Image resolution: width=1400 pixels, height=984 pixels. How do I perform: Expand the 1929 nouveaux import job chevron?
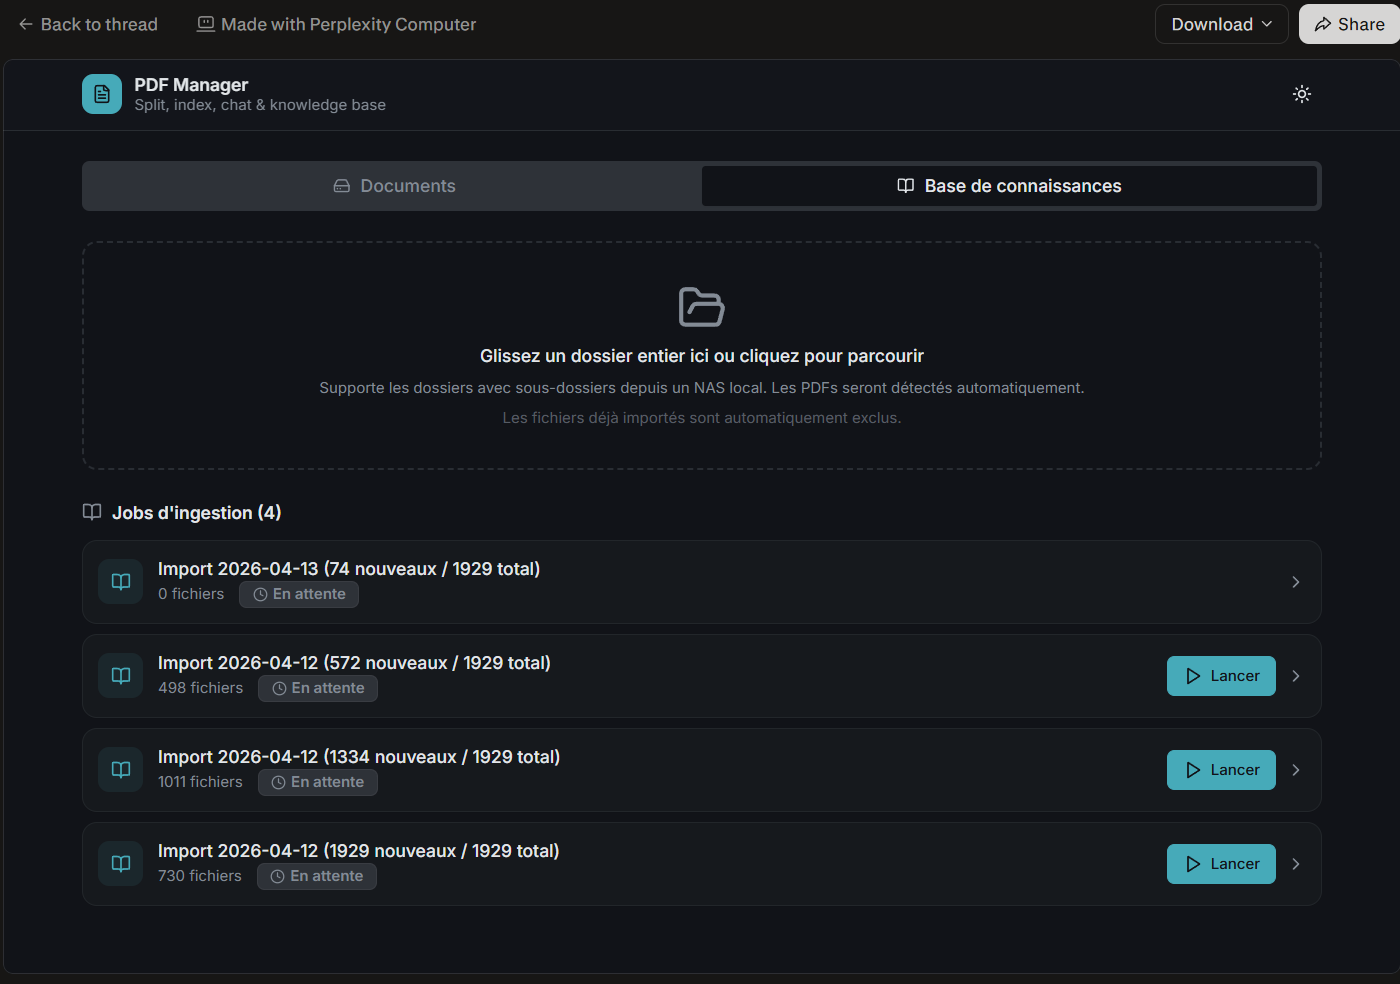click(x=1295, y=864)
